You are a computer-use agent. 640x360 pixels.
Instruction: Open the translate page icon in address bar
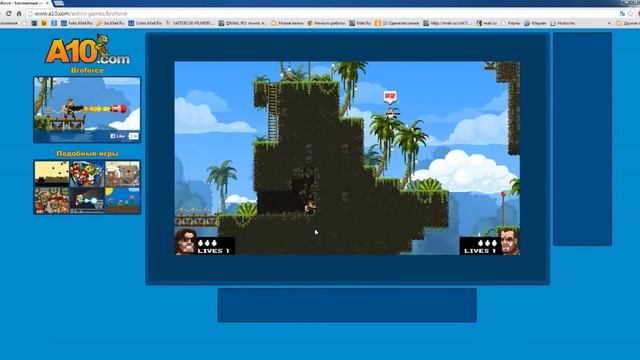[x=622, y=13]
